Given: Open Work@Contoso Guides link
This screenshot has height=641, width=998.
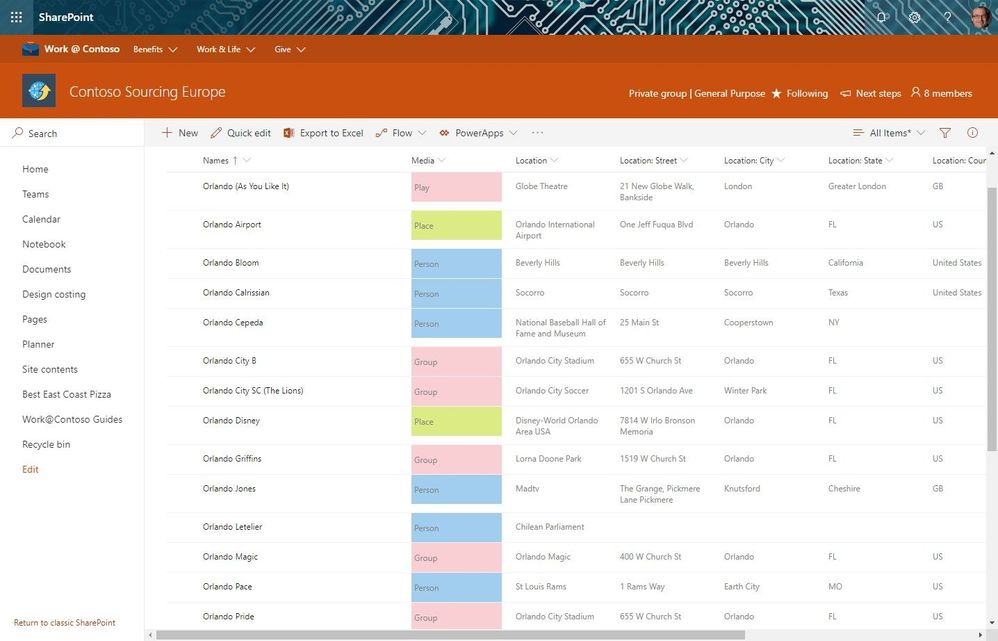Looking at the screenshot, I should [x=73, y=419].
